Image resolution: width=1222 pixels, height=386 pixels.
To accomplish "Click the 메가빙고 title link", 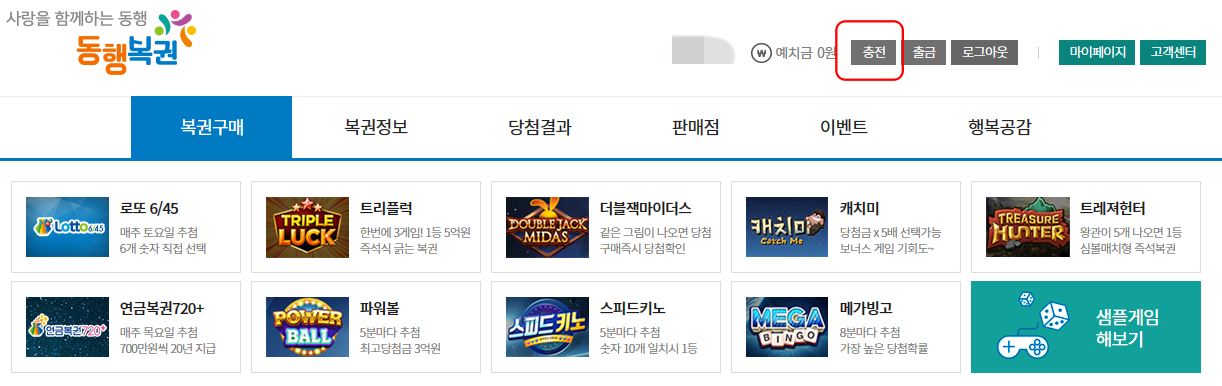I will (x=866, y=308).
